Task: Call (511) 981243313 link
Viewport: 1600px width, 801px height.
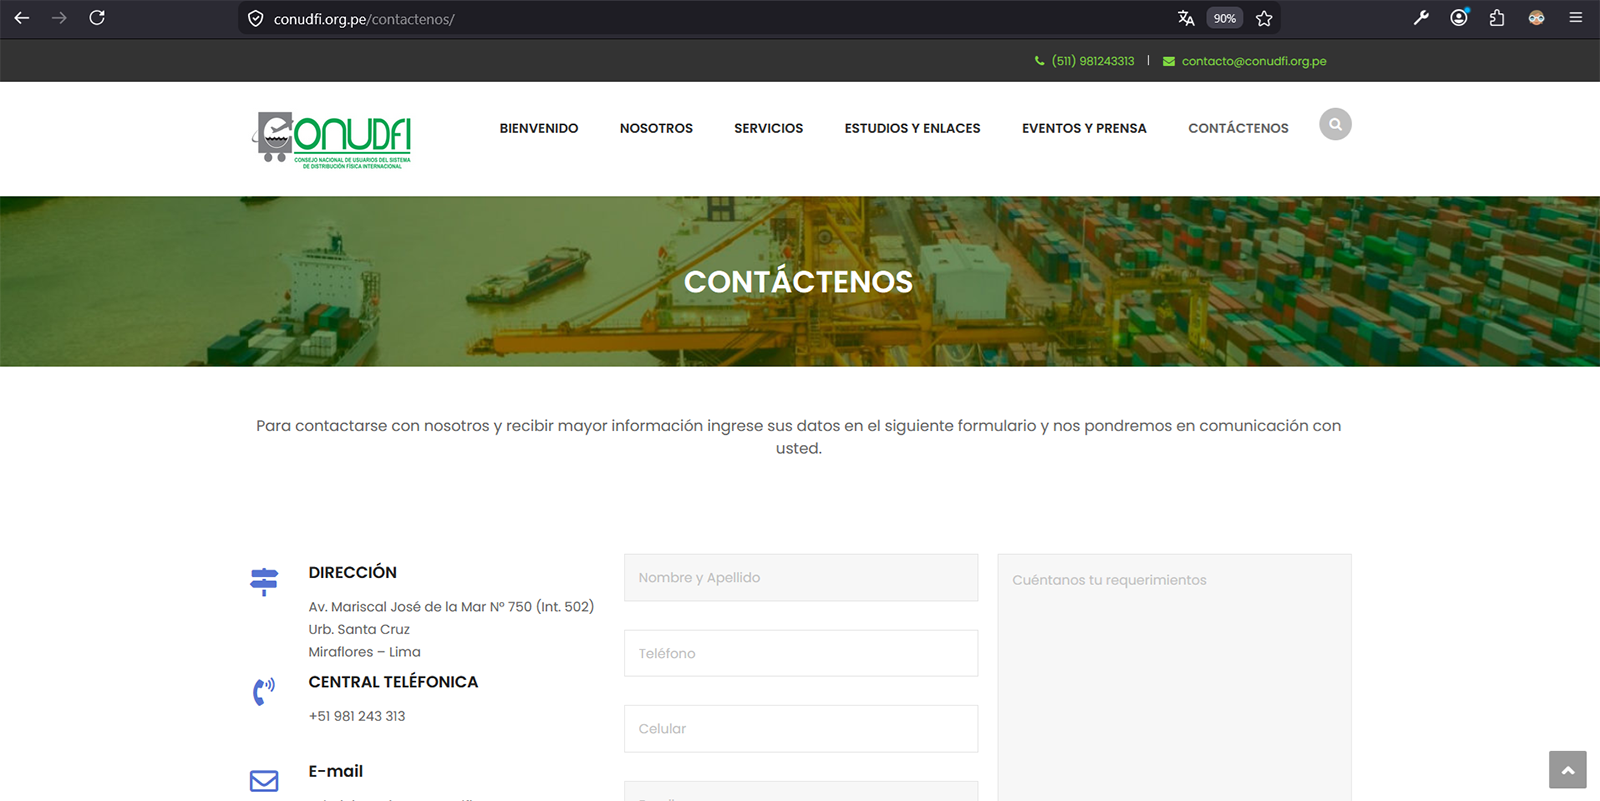Action: click(x=1093, y=61)
